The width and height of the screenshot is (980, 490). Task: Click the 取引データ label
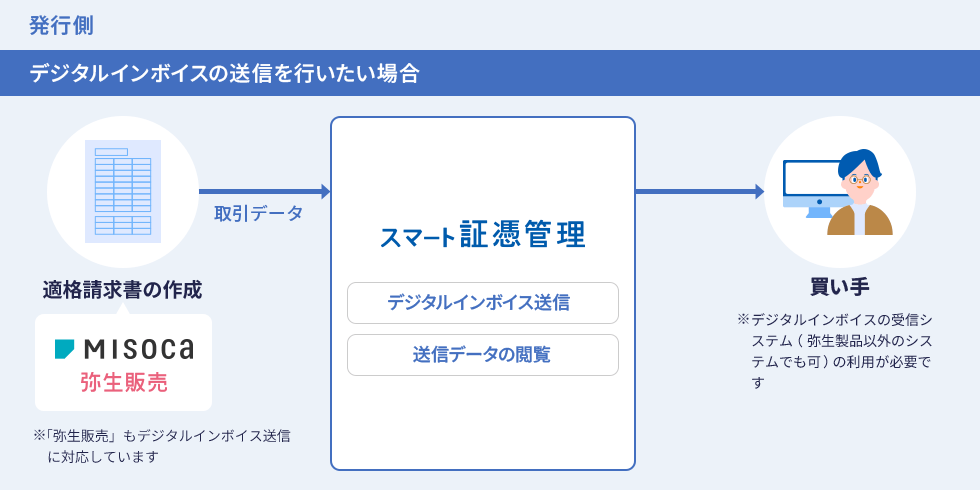tap(258, 214)
